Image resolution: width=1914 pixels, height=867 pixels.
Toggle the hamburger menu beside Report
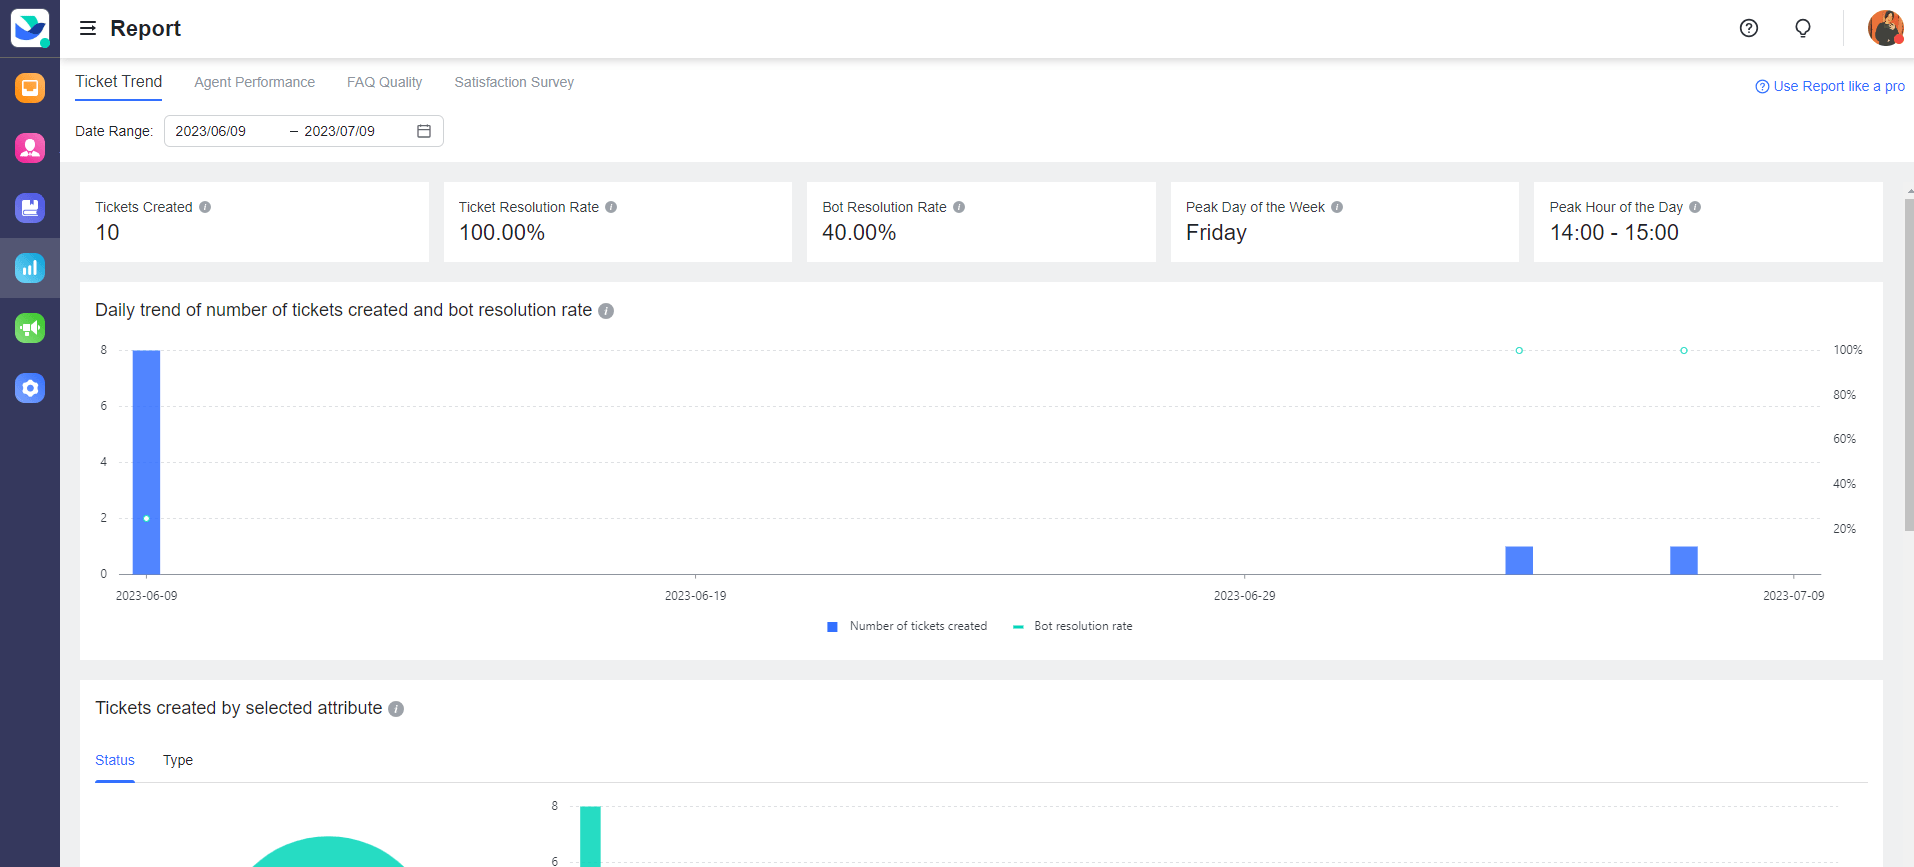click(88, 28)
